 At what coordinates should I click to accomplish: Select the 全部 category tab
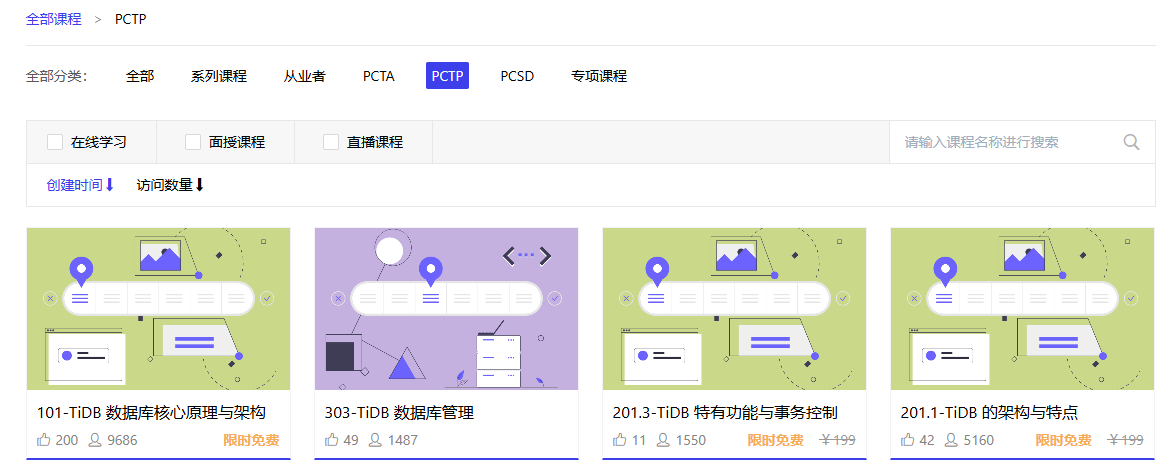pos(140,76)
